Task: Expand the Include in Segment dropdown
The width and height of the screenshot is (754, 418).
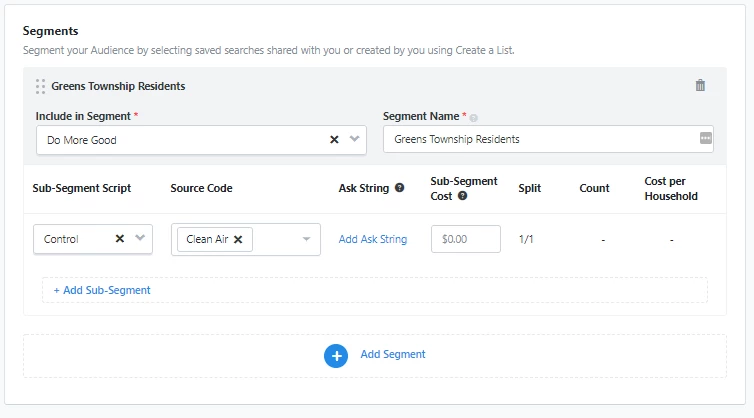Action: 353,140
